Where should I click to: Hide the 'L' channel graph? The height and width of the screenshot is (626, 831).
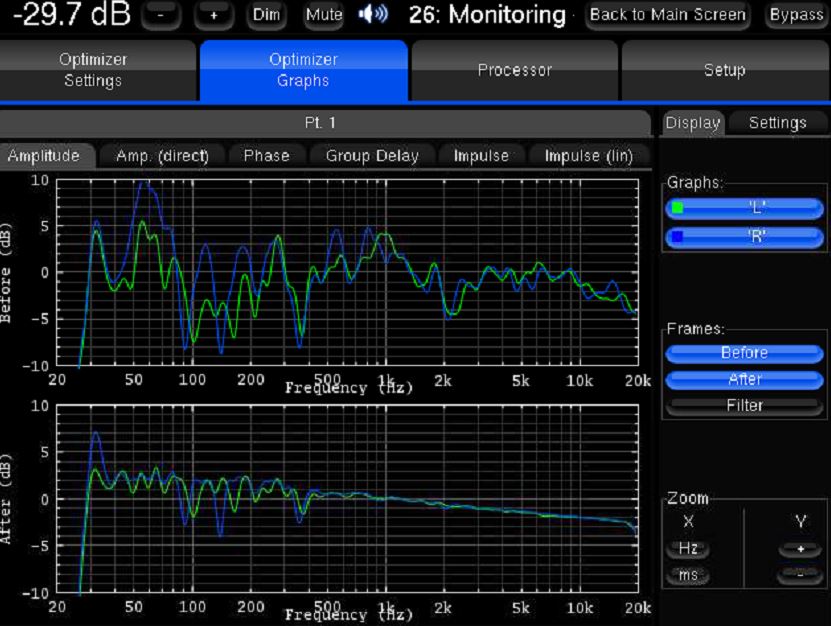pyautogui.click(x=744, y=208)
